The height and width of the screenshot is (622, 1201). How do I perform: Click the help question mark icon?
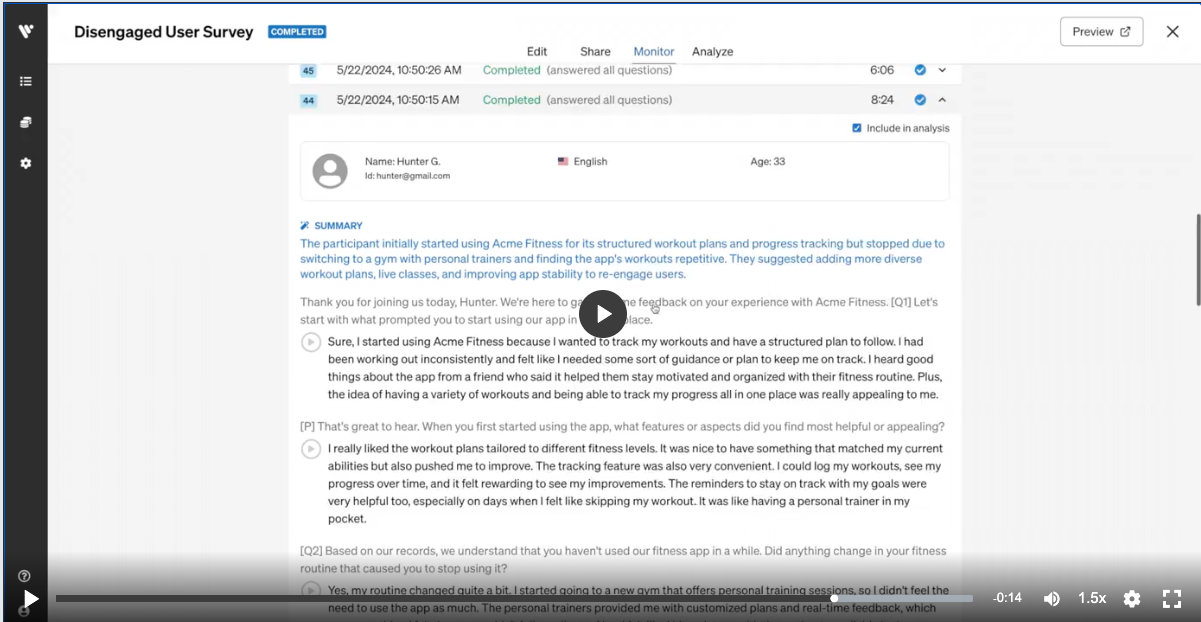point(24,576)
